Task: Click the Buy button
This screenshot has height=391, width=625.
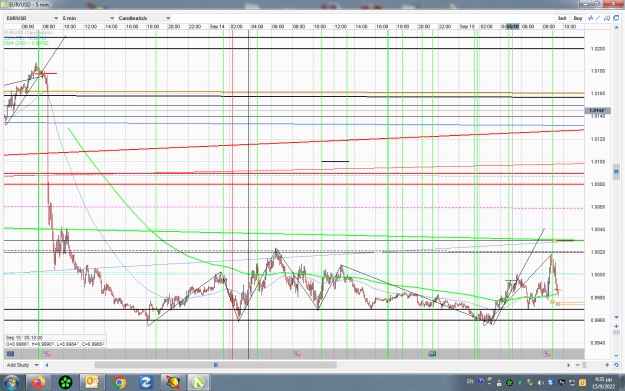Action: tap(578, 18)
